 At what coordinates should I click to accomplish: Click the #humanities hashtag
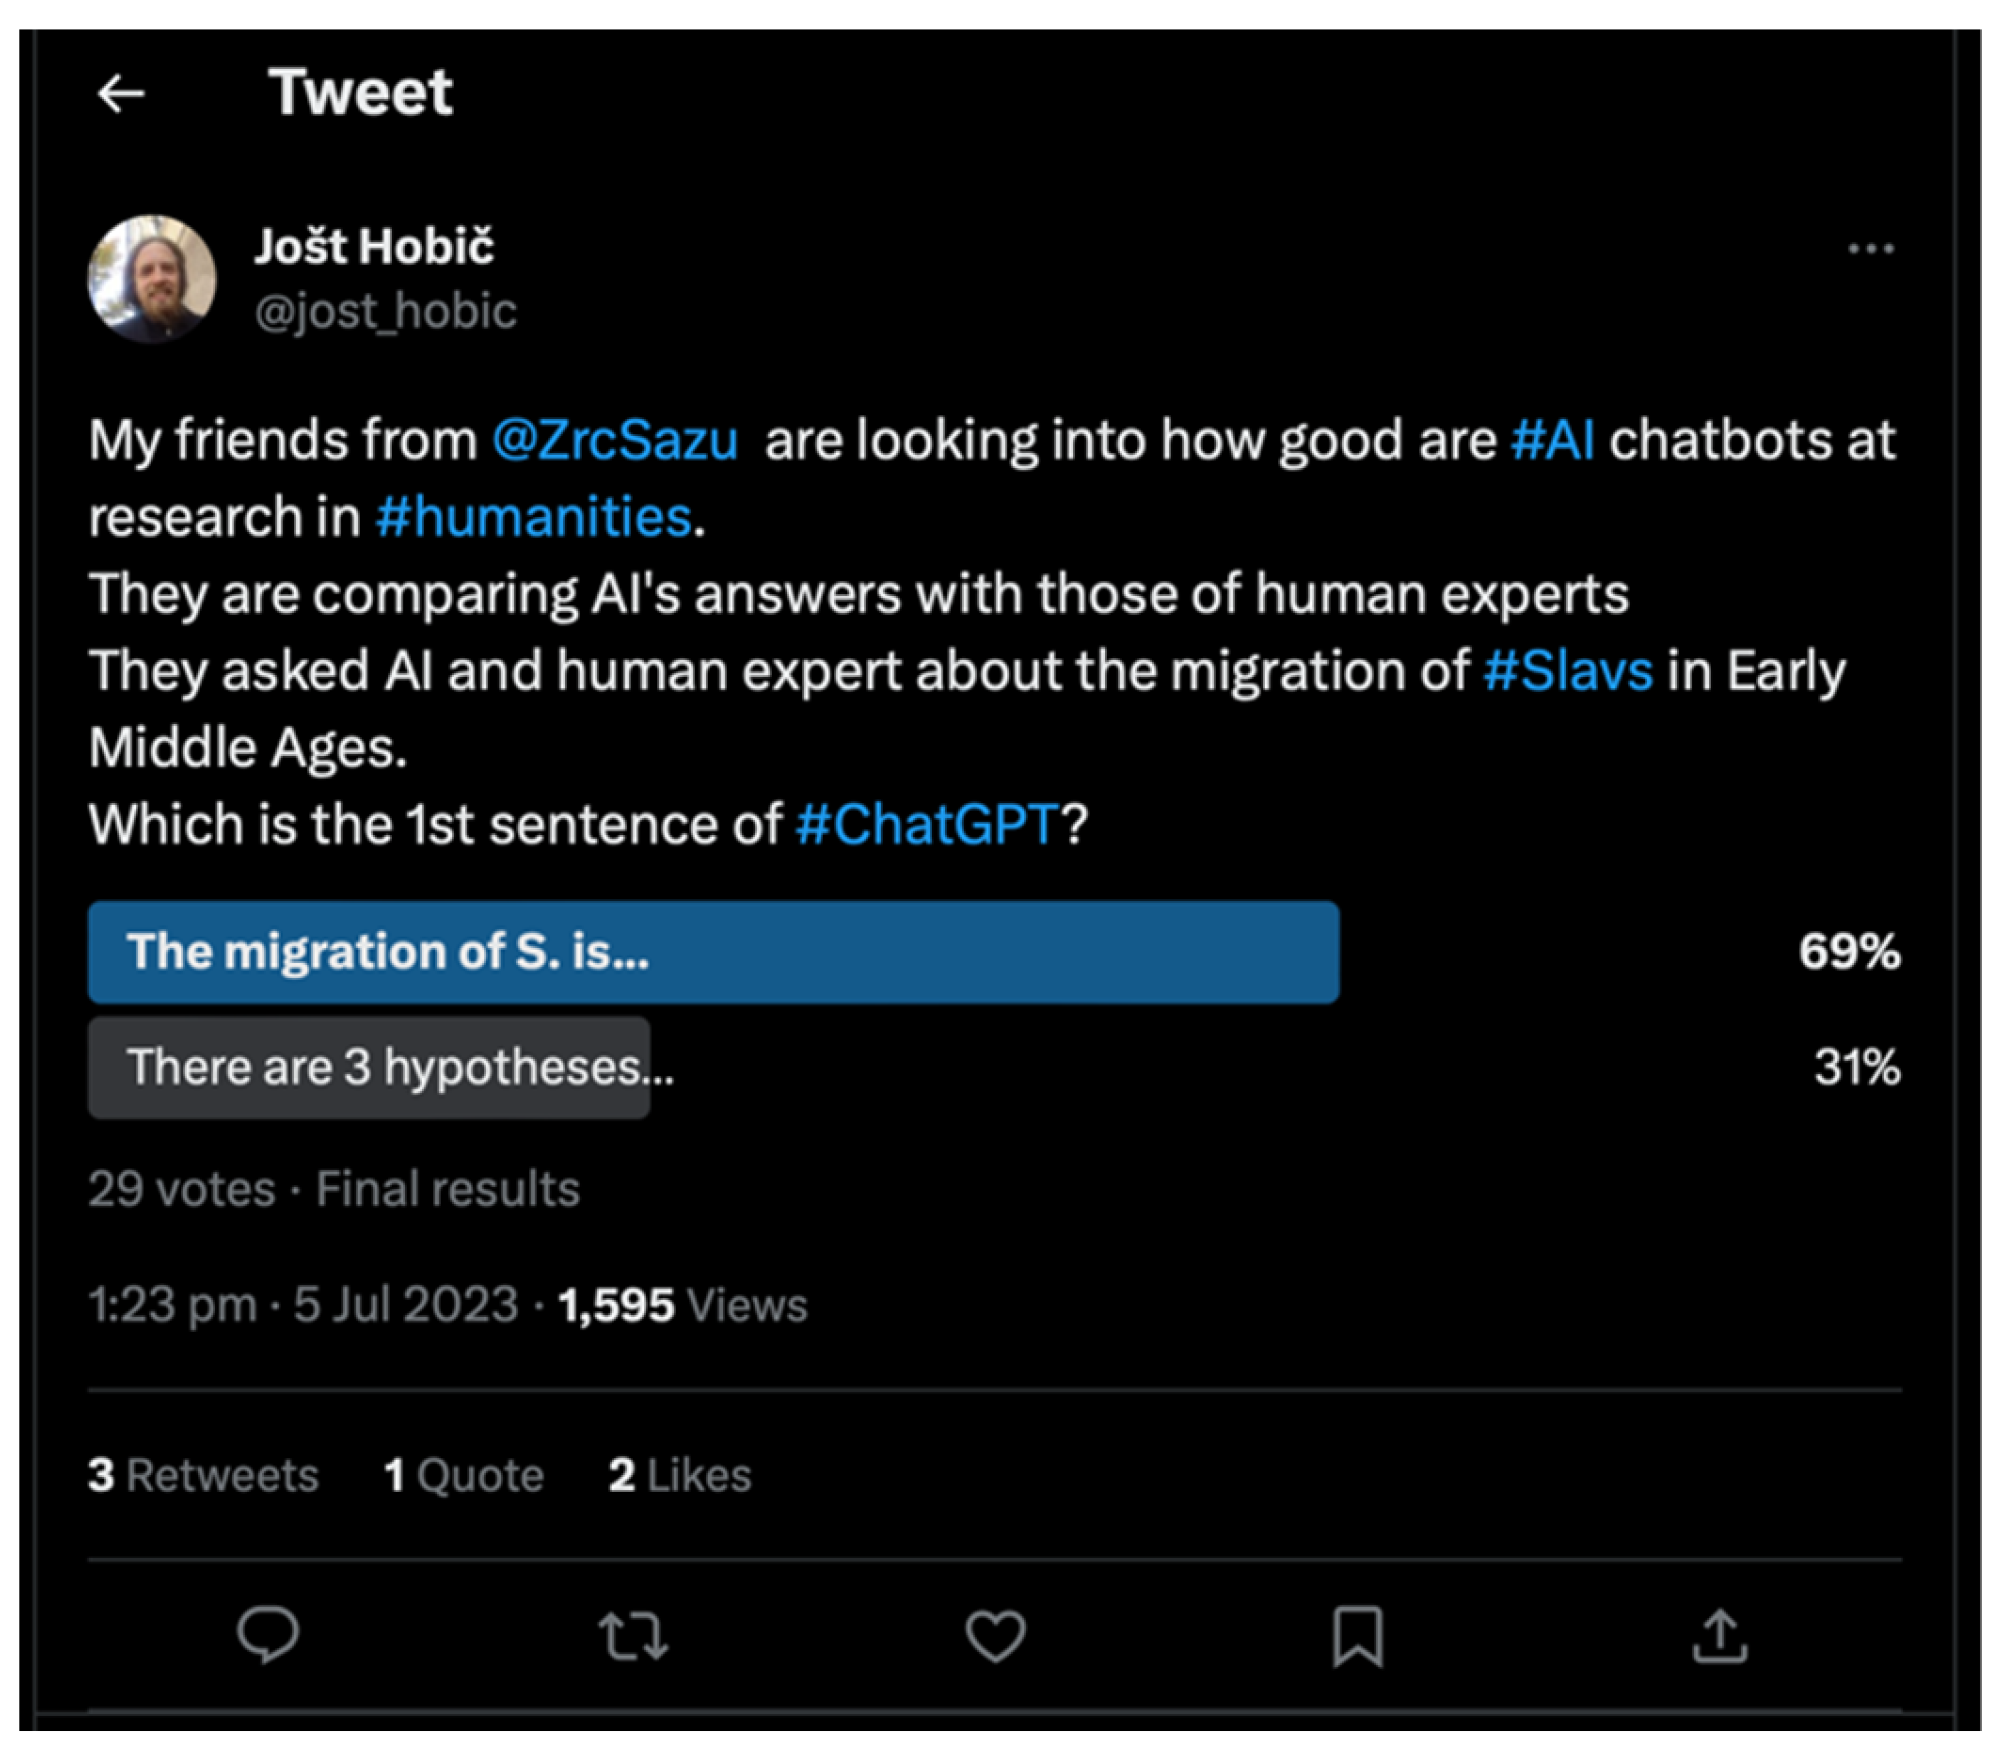coord(533,517)
